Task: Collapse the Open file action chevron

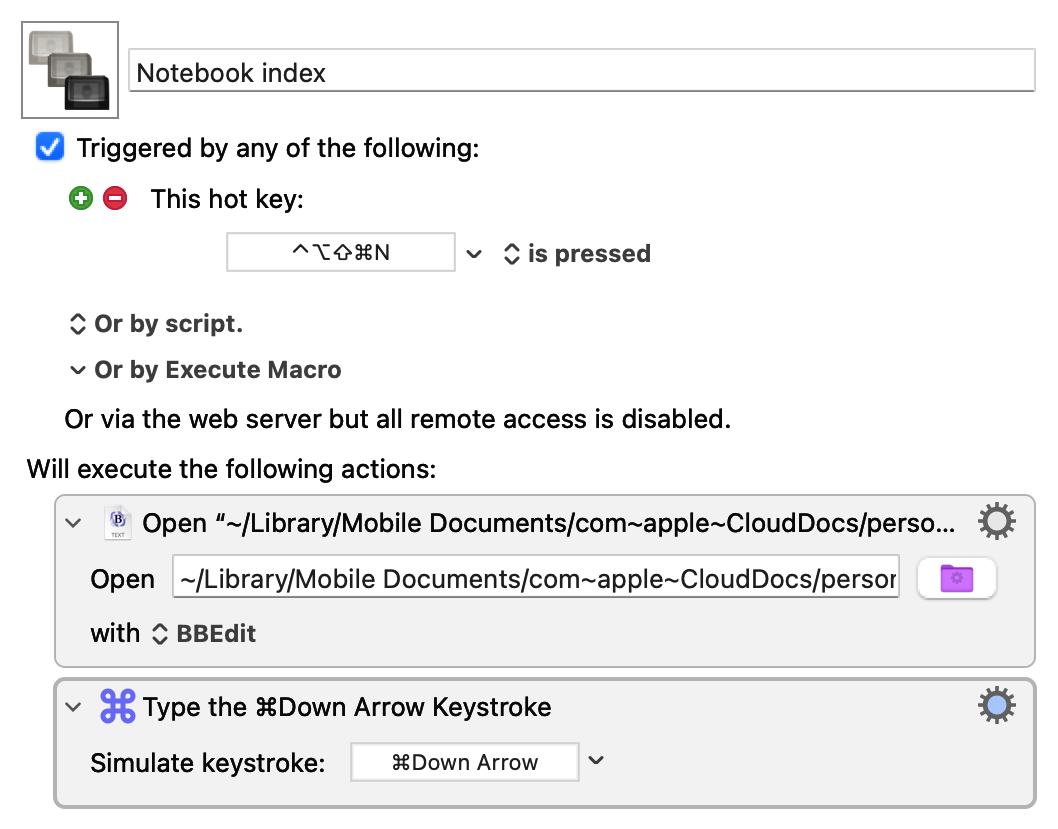Action: click(x=73, y=523)
